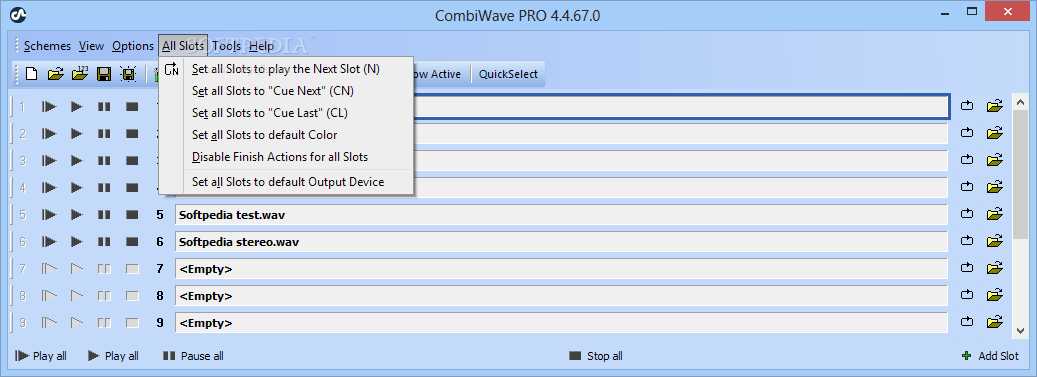Click Stop all at the bottom

(x=596, y=356)
